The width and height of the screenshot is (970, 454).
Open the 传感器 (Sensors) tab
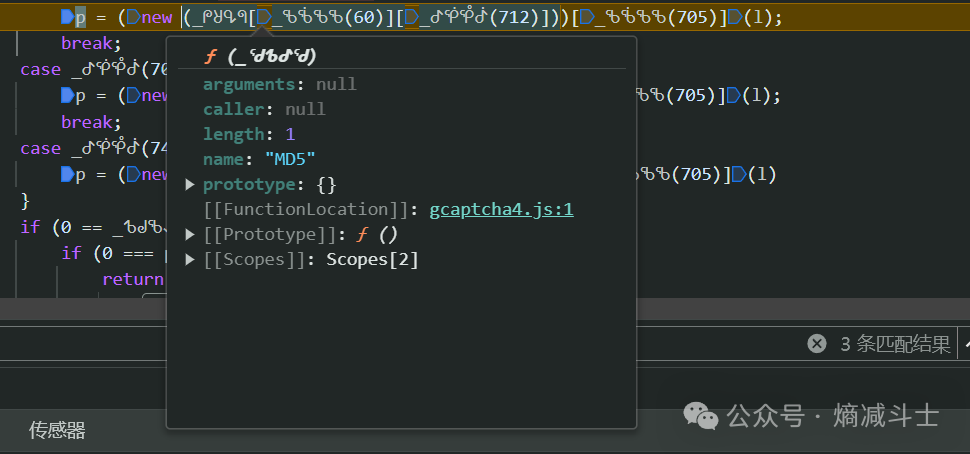[57, 430]
